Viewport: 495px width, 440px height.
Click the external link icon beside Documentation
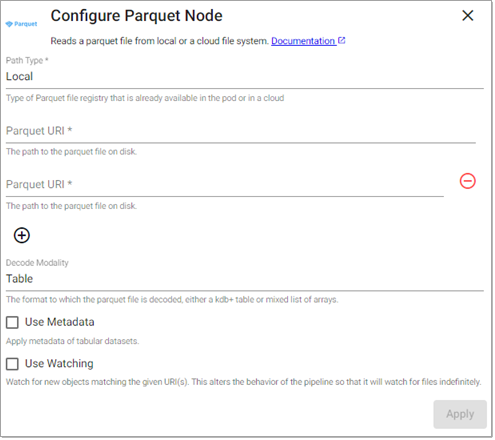coord(342,40)
